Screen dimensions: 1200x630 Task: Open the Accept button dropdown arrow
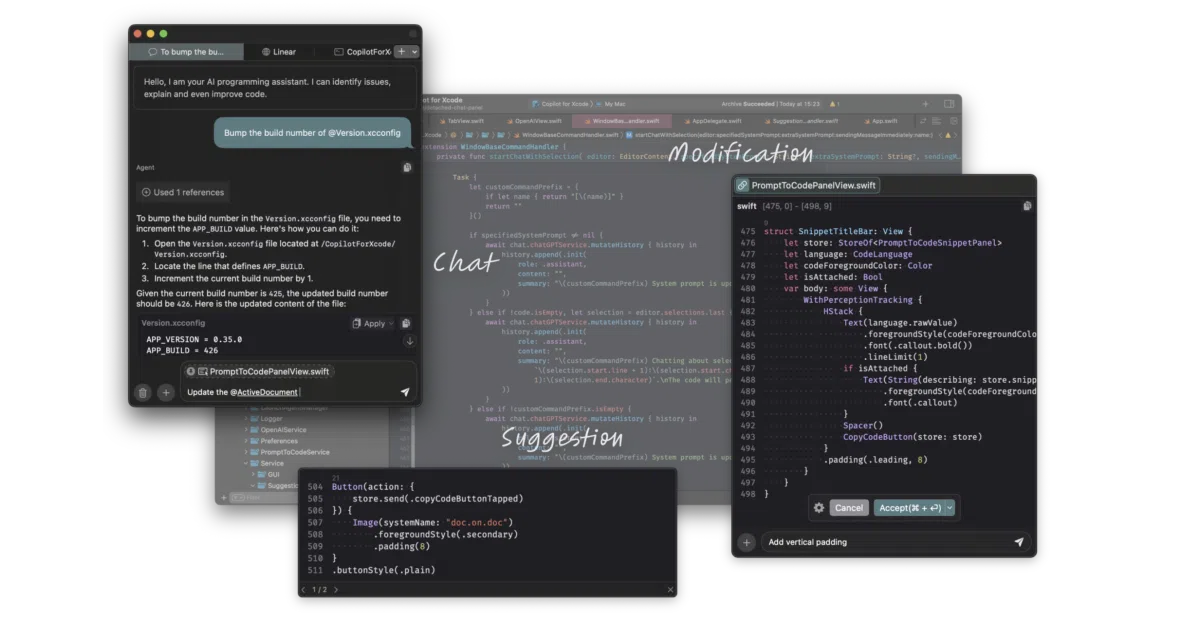tap(949, 508)
